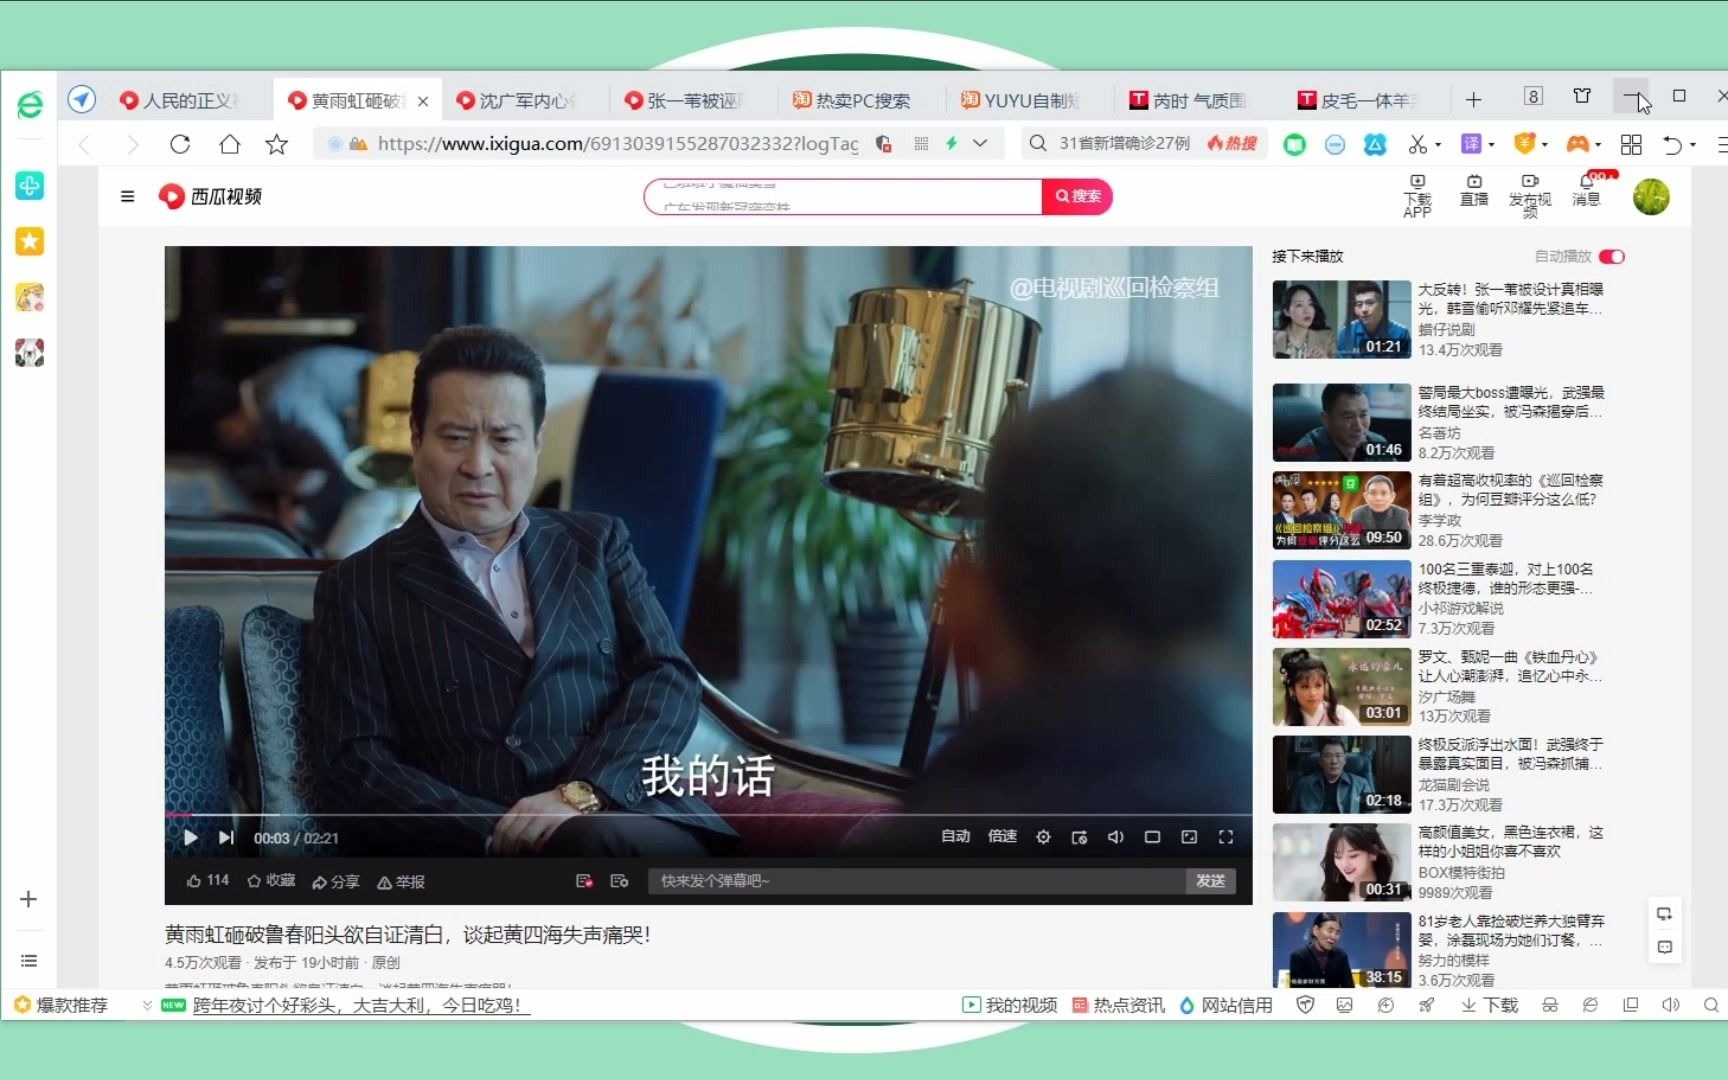Open the extensions grid icon

(x=1631, y=145)
